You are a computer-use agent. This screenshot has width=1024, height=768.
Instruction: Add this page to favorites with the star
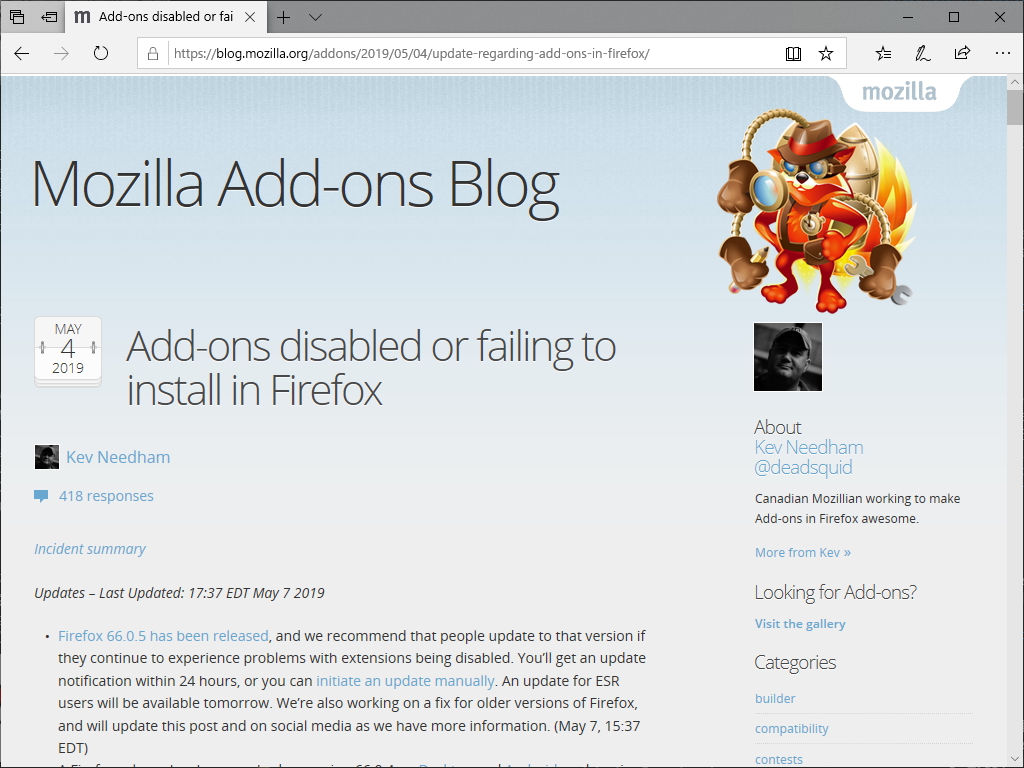[826, 54]
